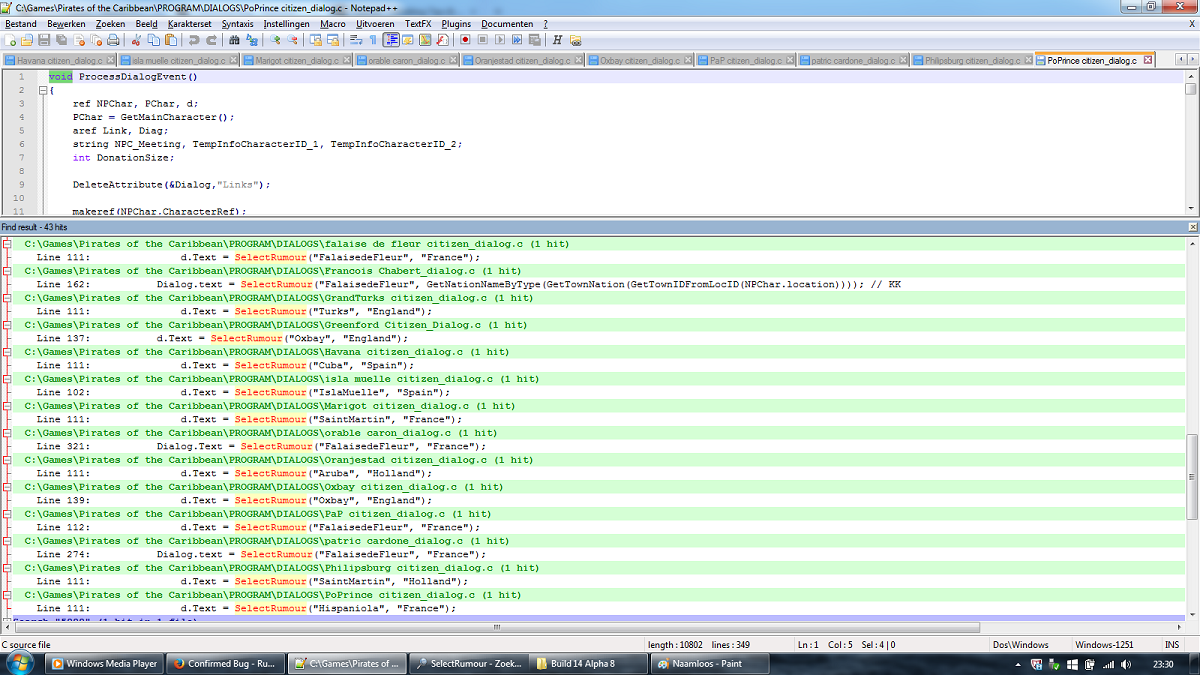Click the H toolbar icon
Viewport: 1200px width, 675px height.
(x=556, y=40)
